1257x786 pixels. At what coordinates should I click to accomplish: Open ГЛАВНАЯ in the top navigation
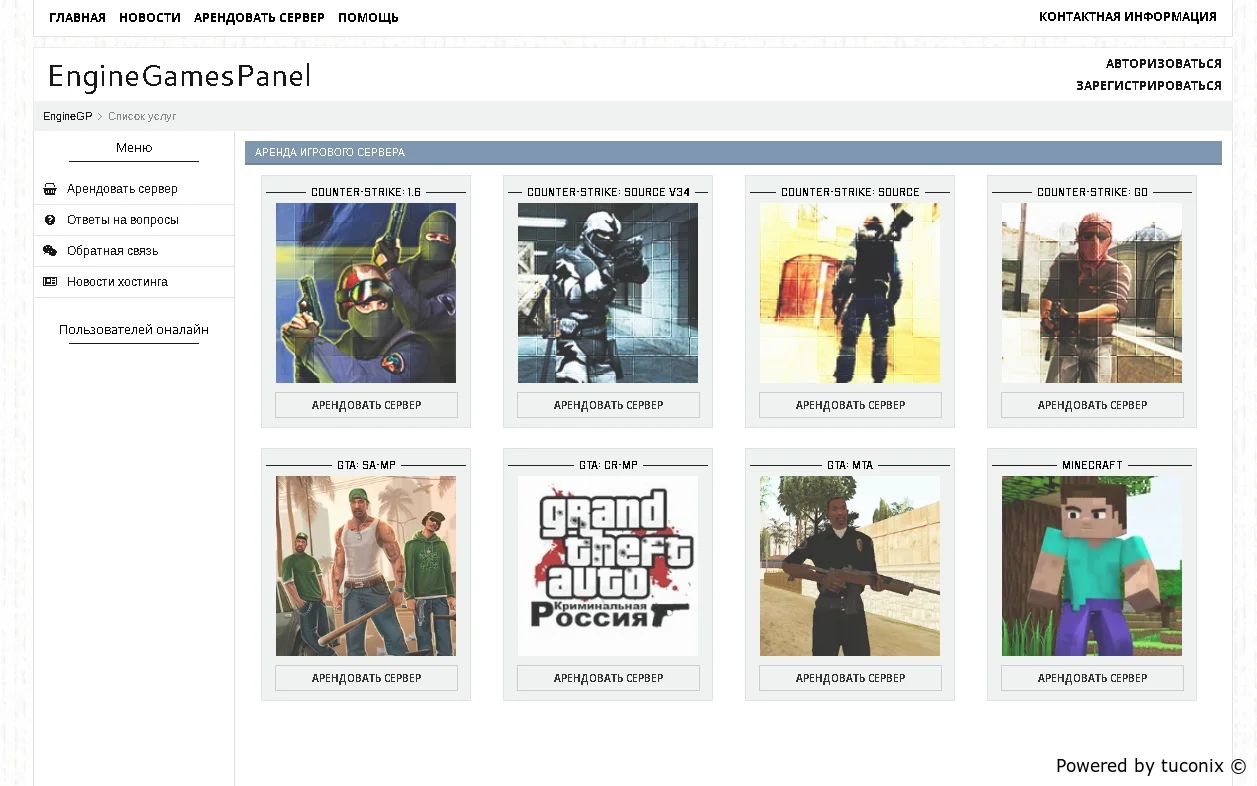[x=77, y=17]
